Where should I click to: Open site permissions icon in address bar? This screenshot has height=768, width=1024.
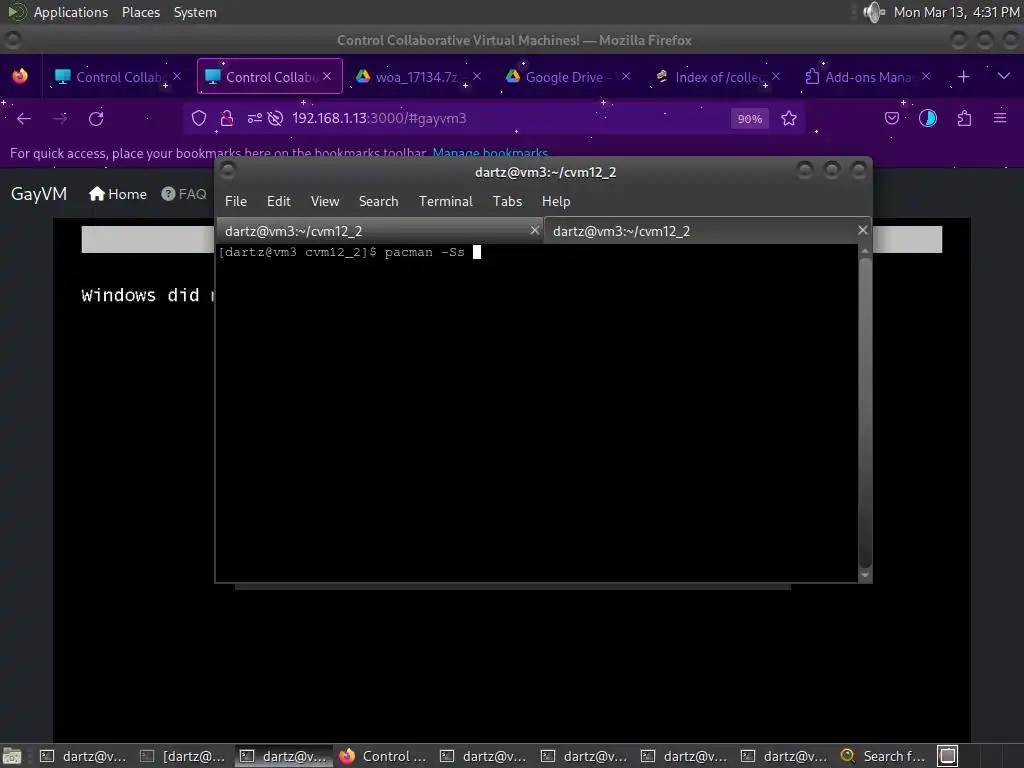click(255, 118)
